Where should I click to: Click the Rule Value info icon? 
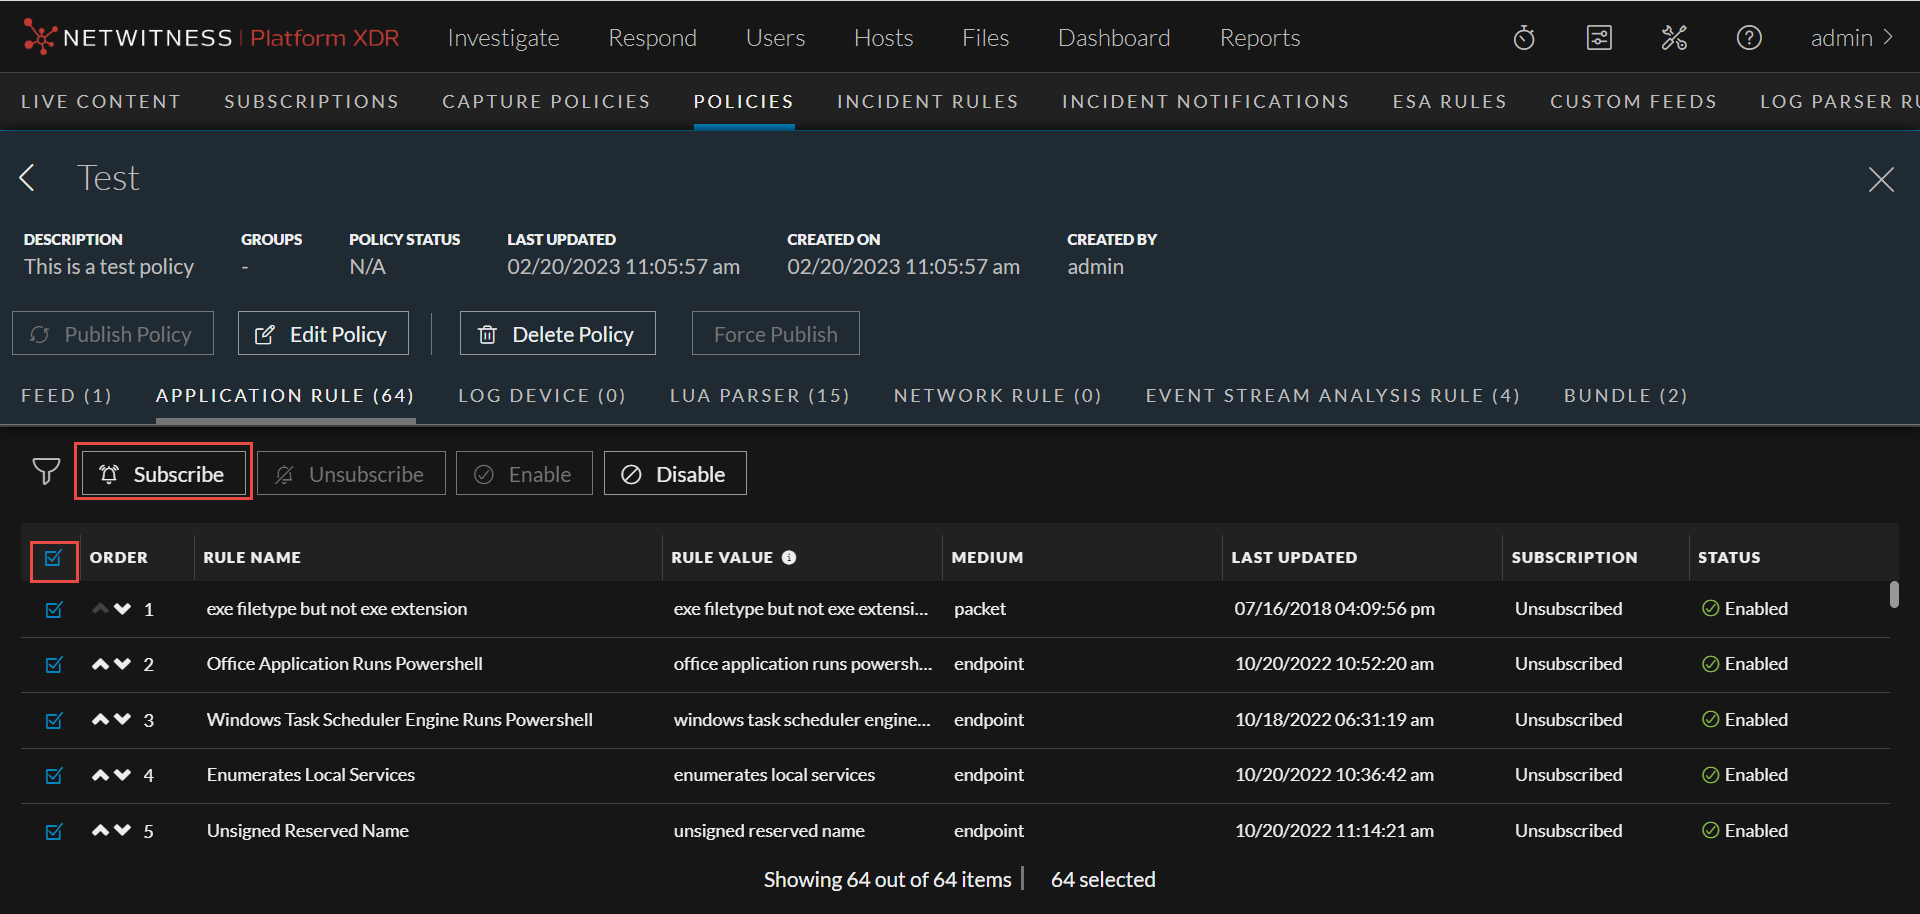point(789,558)
